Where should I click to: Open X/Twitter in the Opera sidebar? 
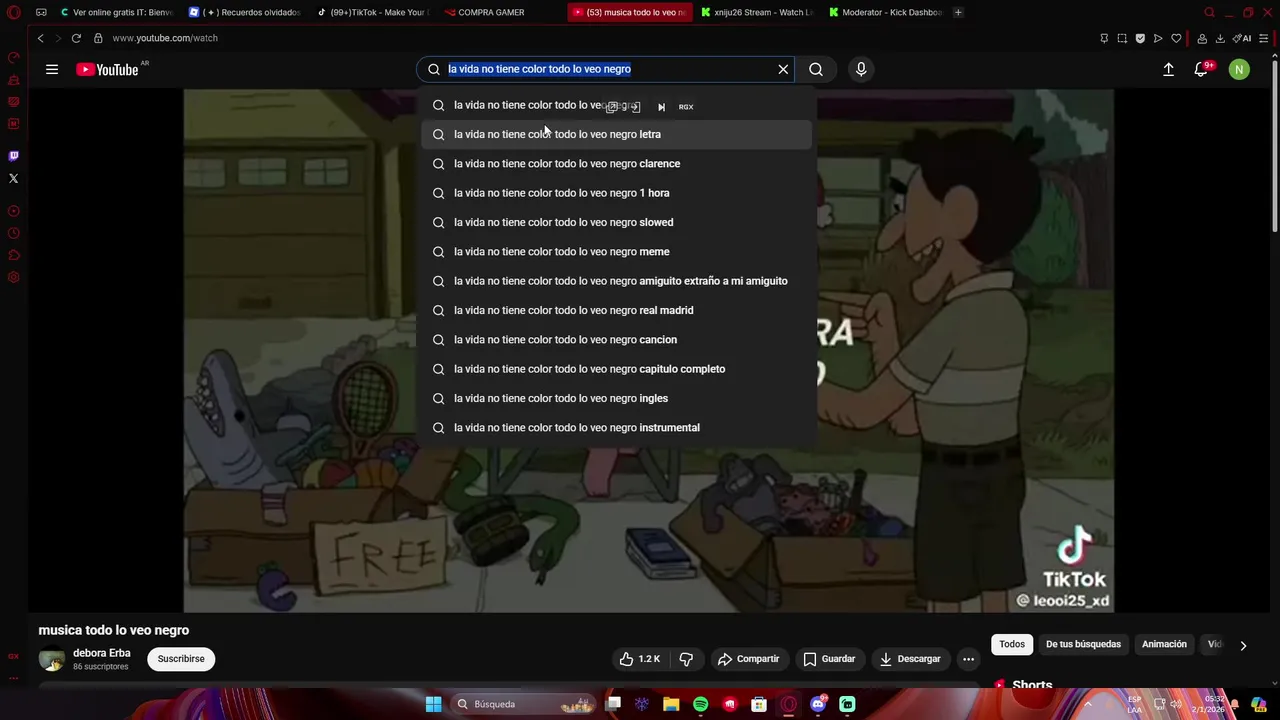click(13, 178)
